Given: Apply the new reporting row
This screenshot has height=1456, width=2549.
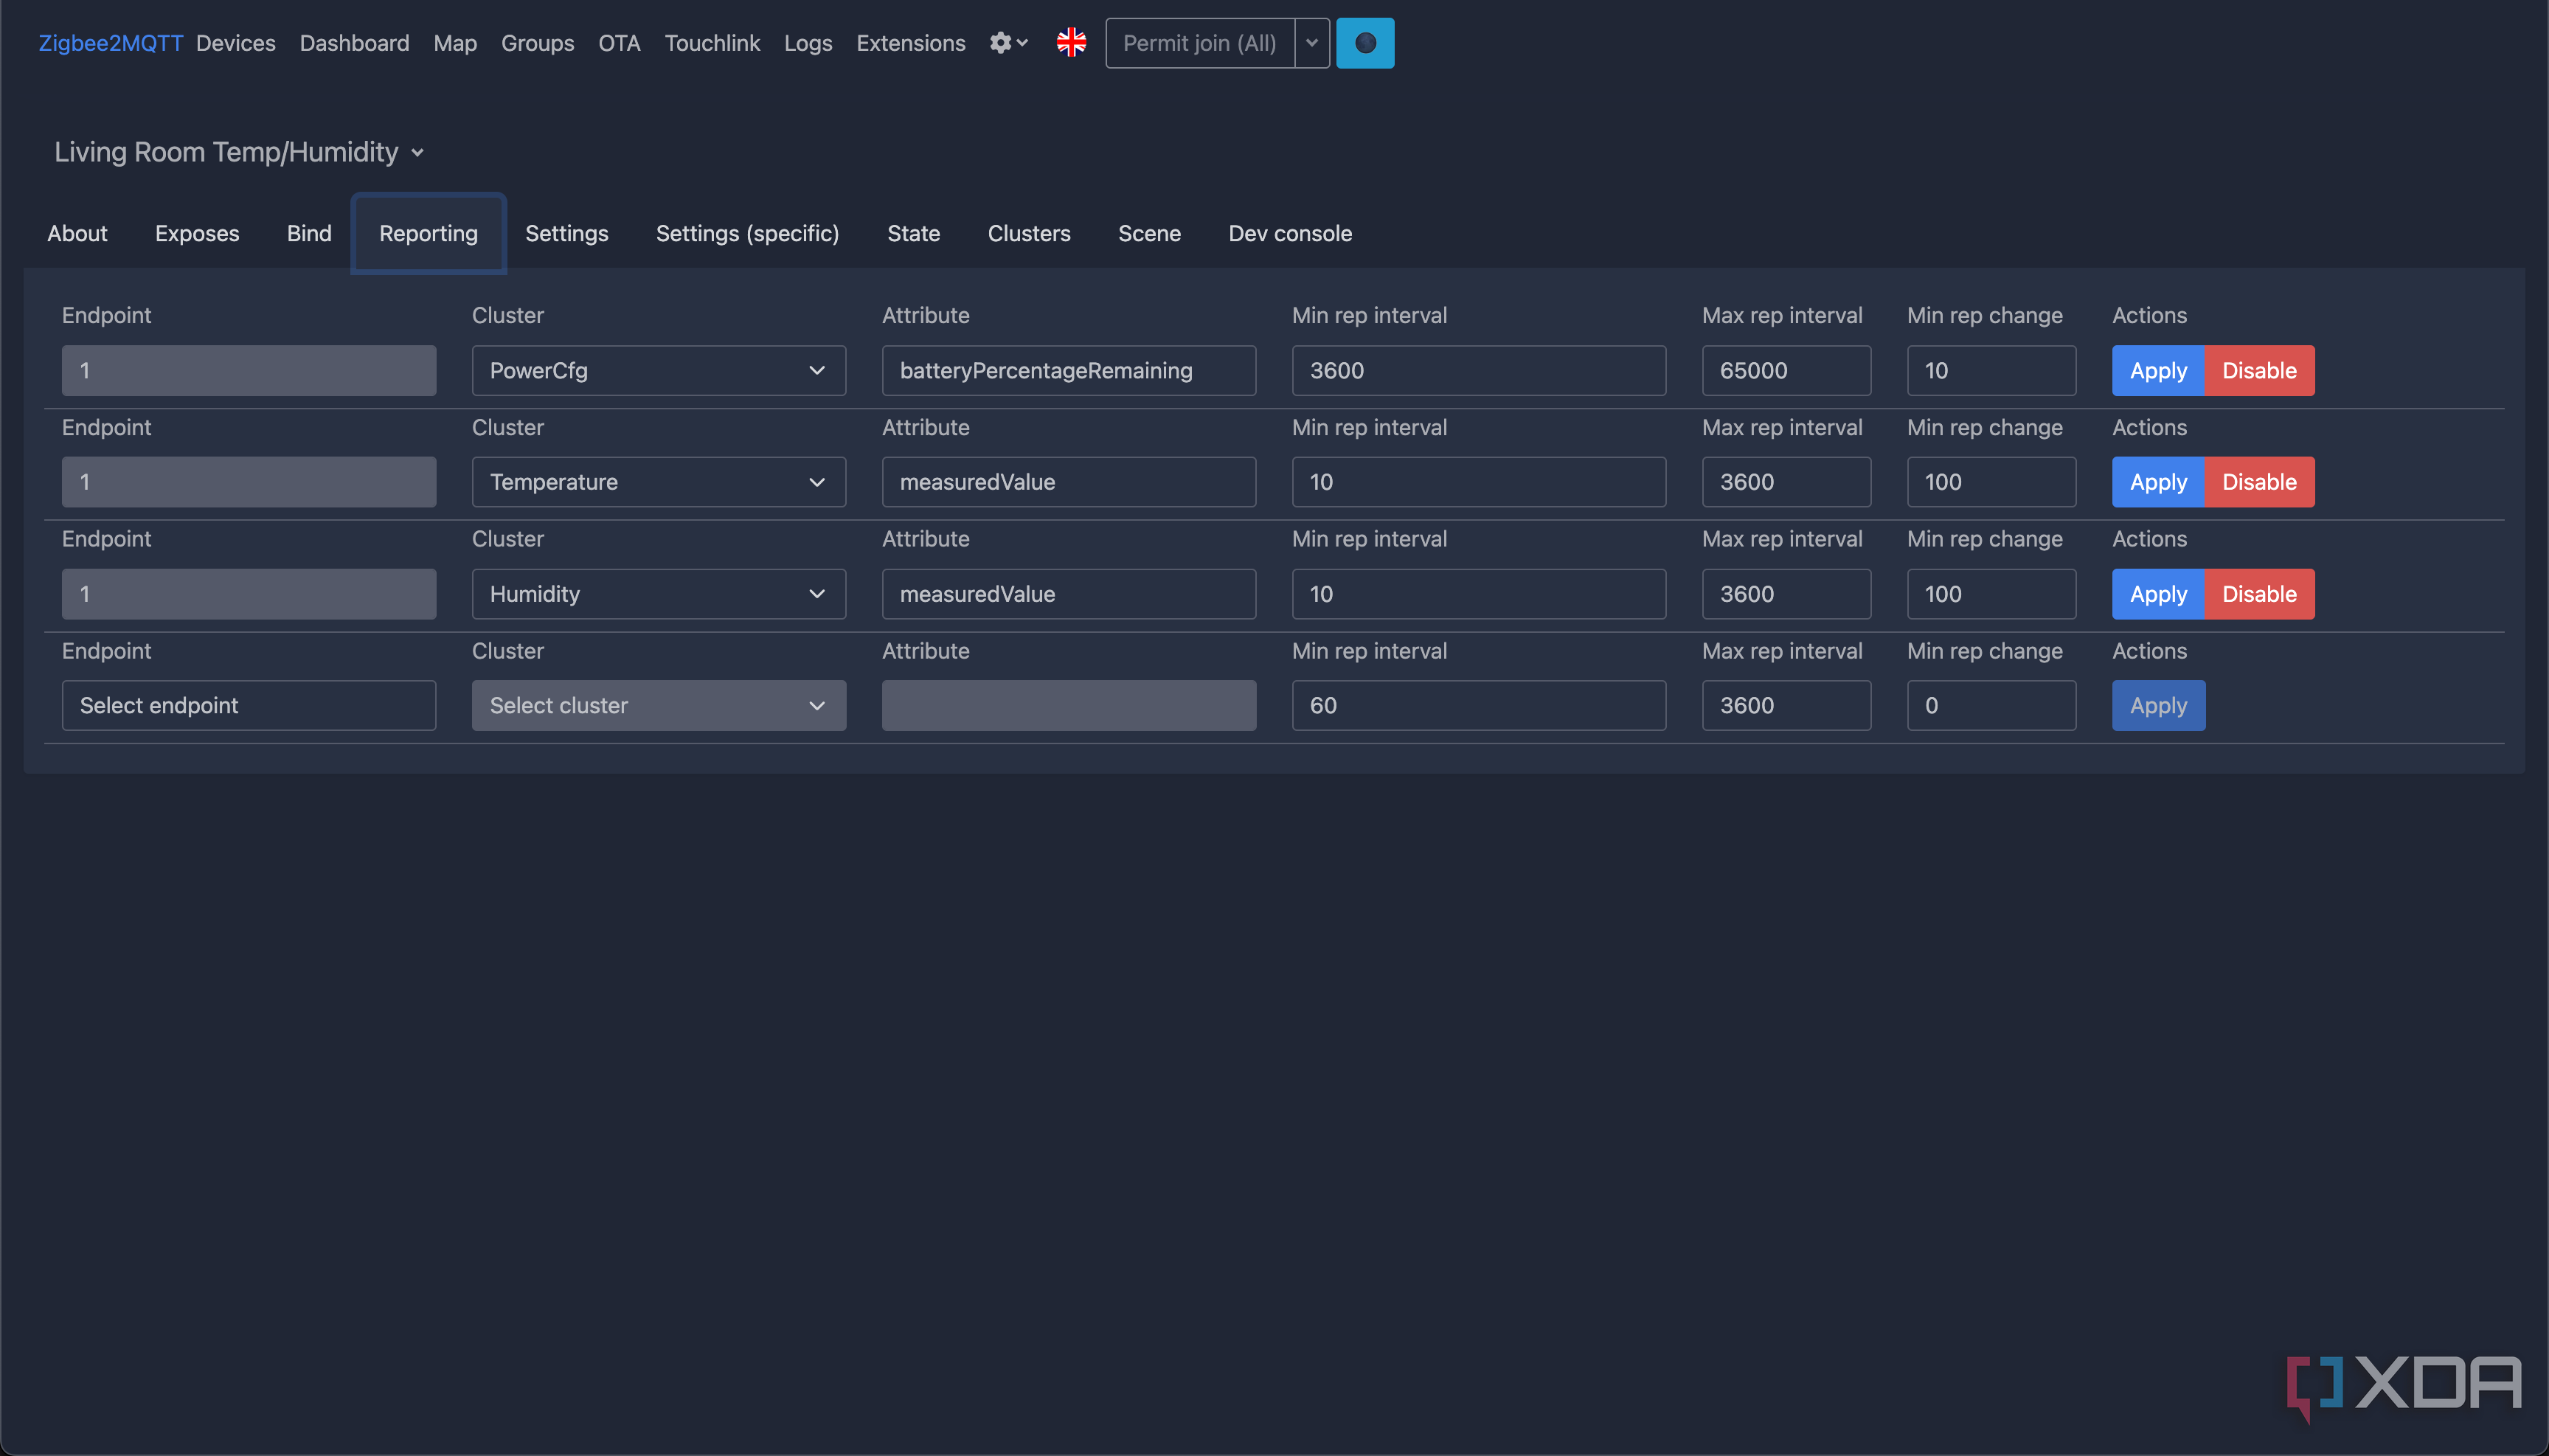Looking at the screenshot, I should point(2158,706).
